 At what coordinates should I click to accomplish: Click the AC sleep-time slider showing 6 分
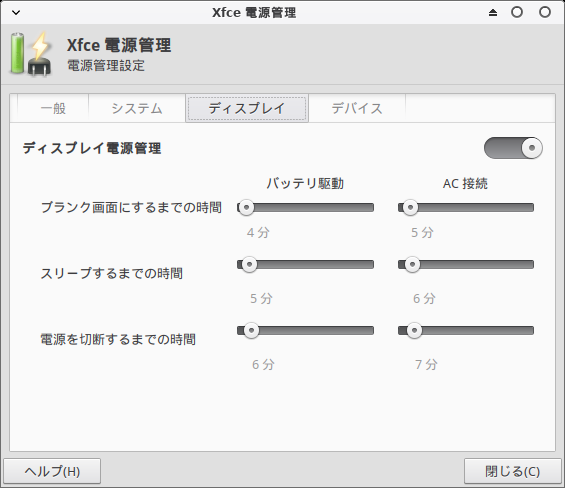[x=466, y=264]
